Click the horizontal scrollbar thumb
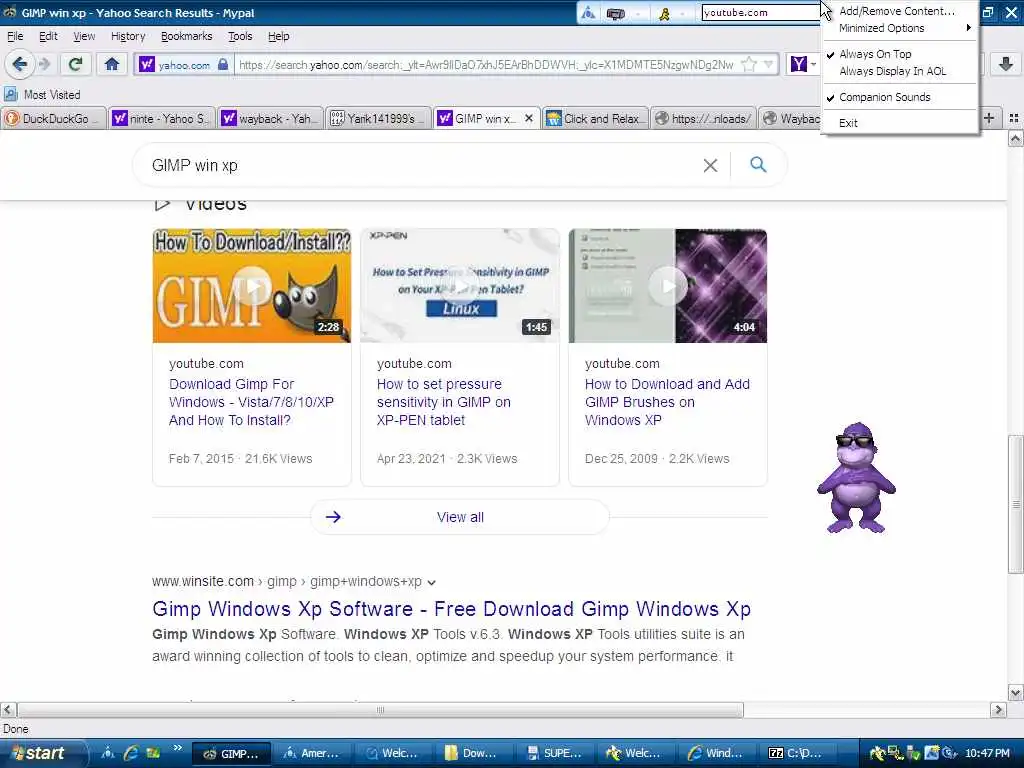The height and width of the screenshot is (768, 1024). (x=380, y=710)
